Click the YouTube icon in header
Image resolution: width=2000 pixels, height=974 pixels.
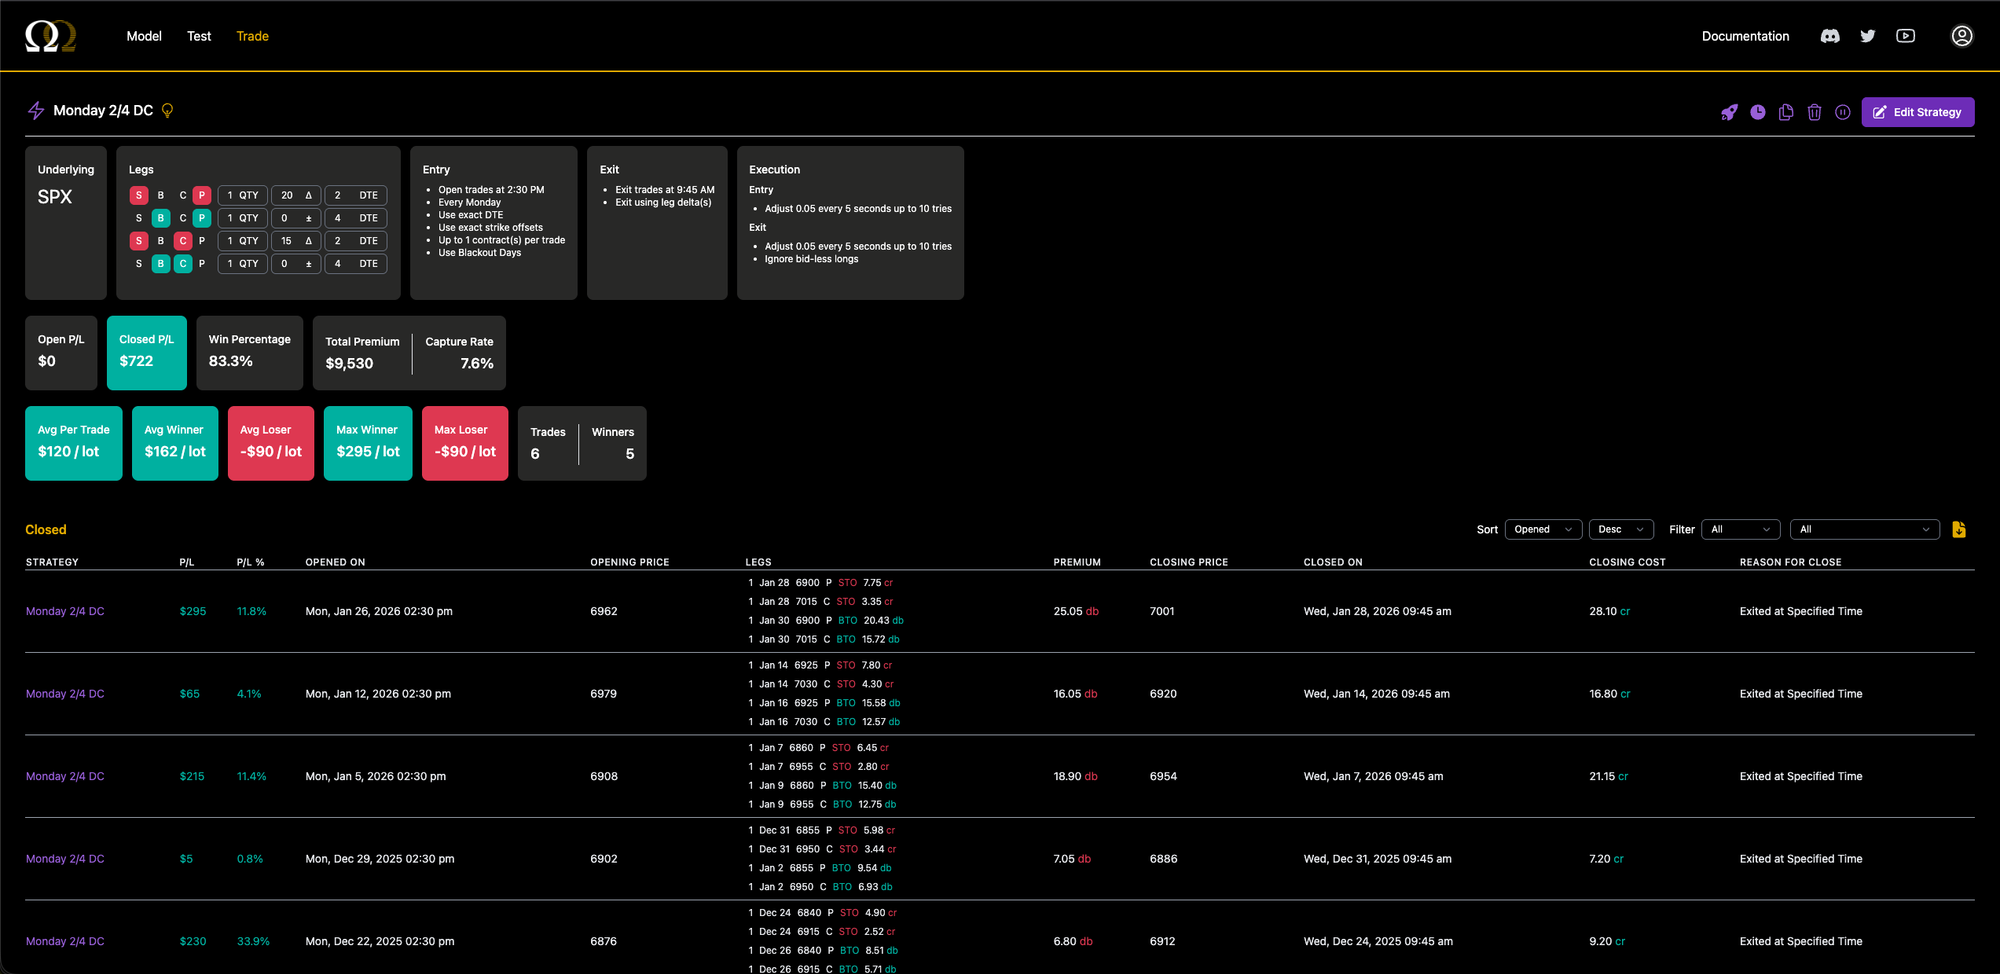(x=1905, y=36)
